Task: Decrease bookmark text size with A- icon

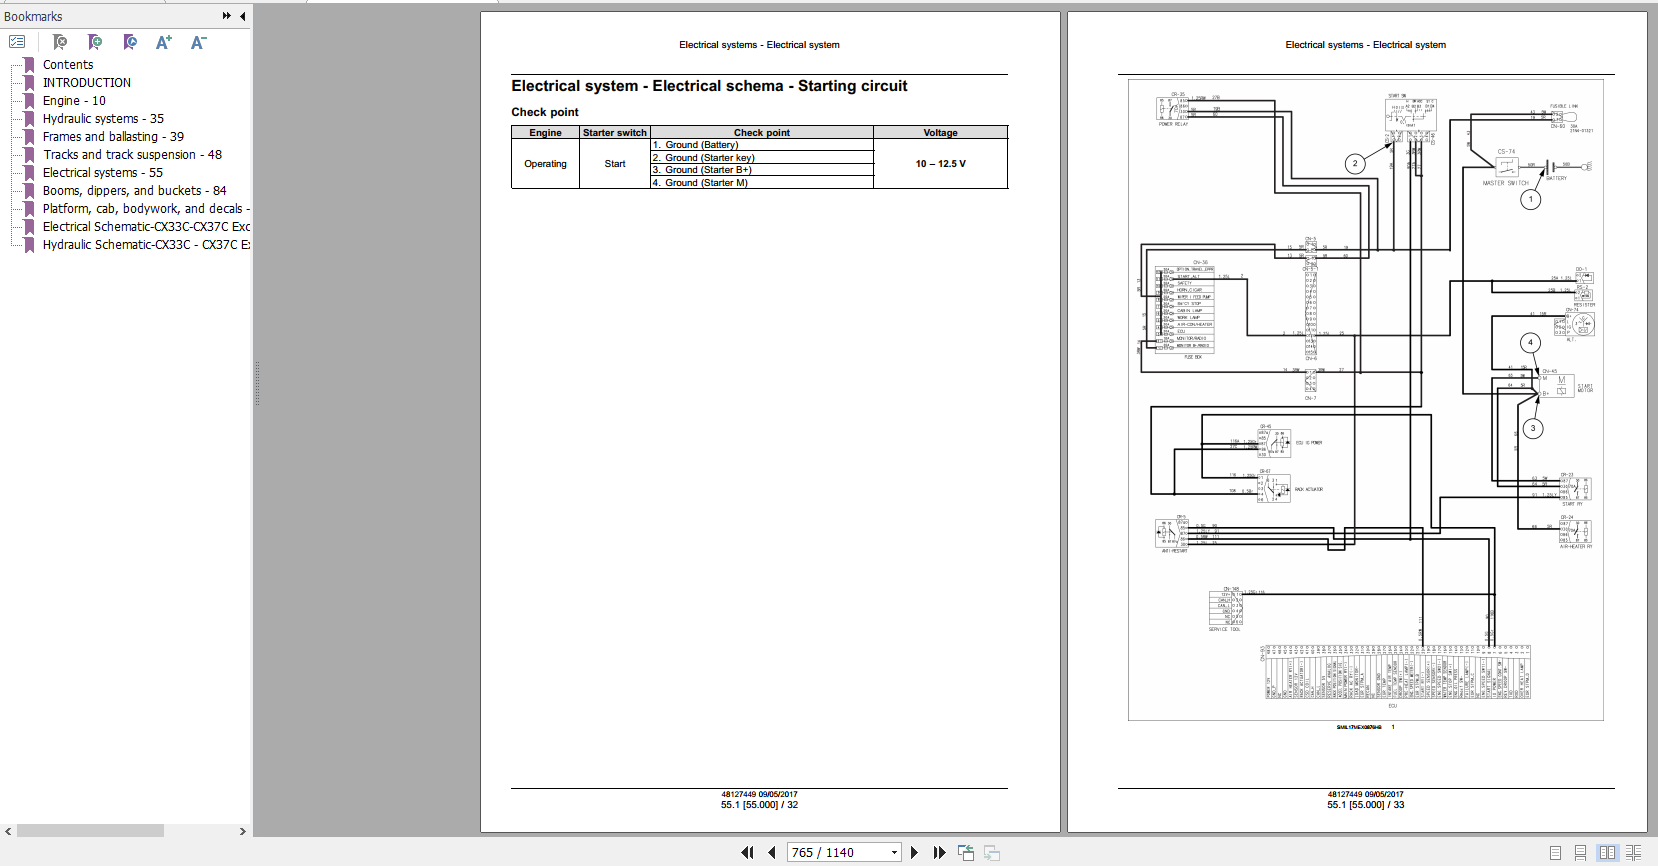Action: tap(198, 42)
